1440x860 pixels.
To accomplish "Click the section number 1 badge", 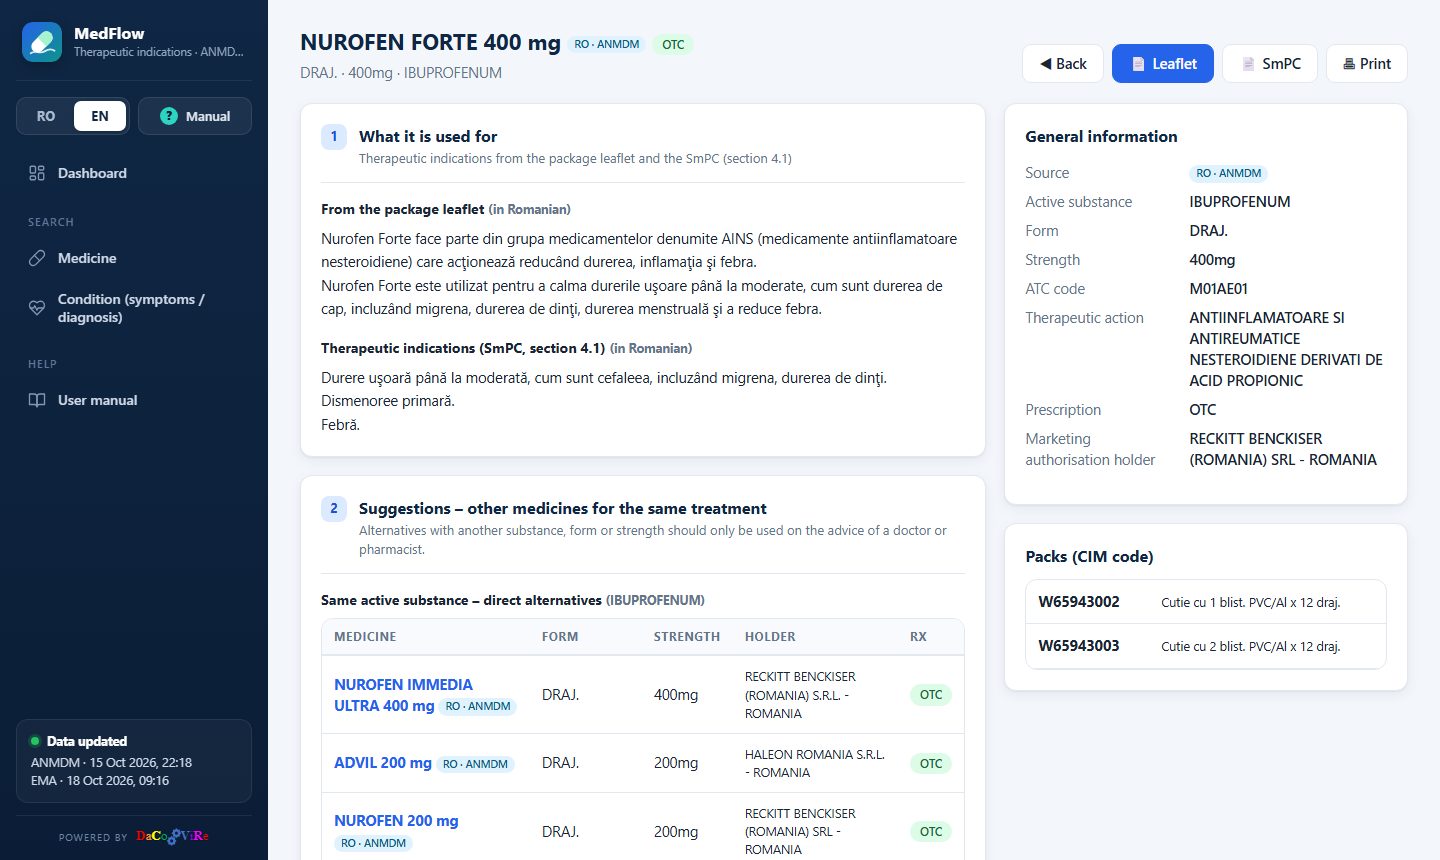I will 334,137.
